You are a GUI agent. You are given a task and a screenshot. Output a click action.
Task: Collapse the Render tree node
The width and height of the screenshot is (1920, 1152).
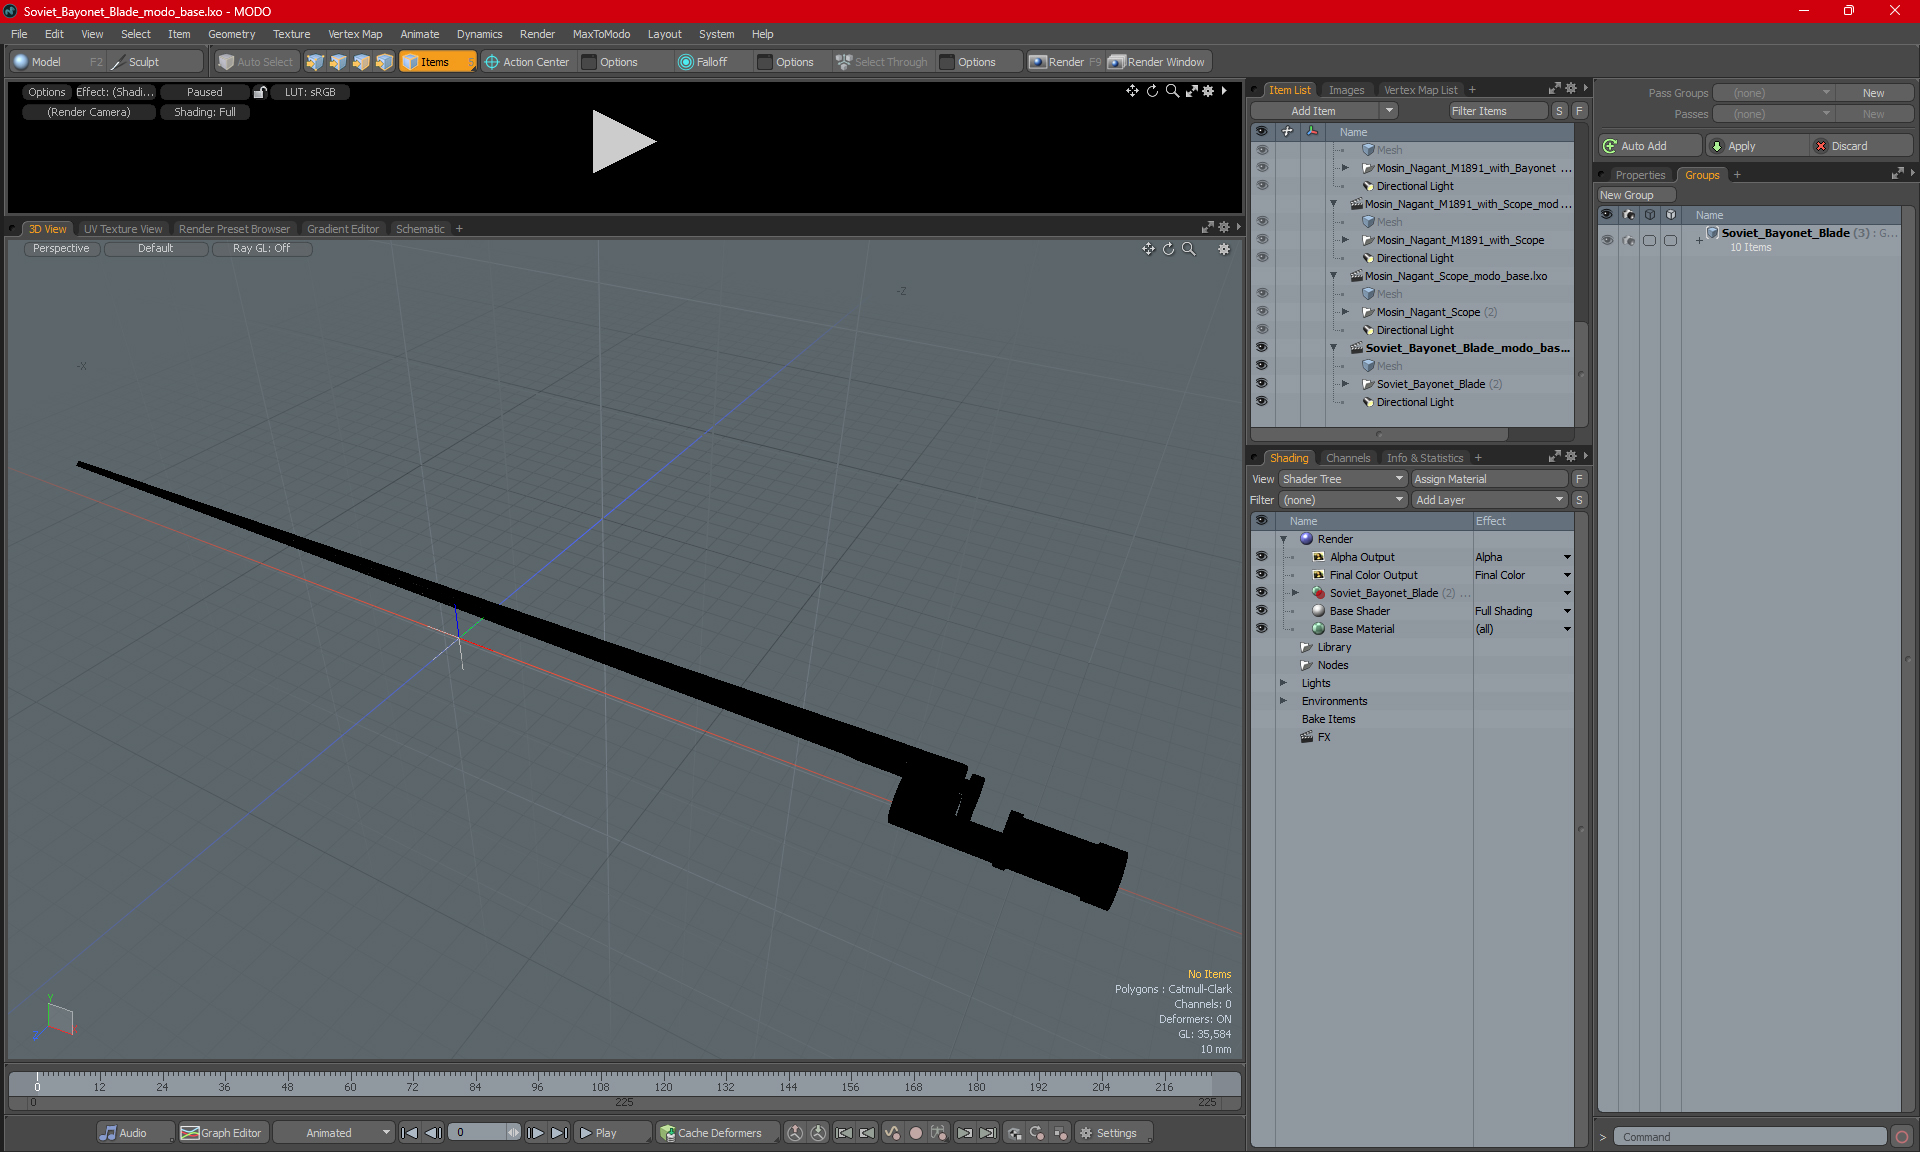[1284, 539]
